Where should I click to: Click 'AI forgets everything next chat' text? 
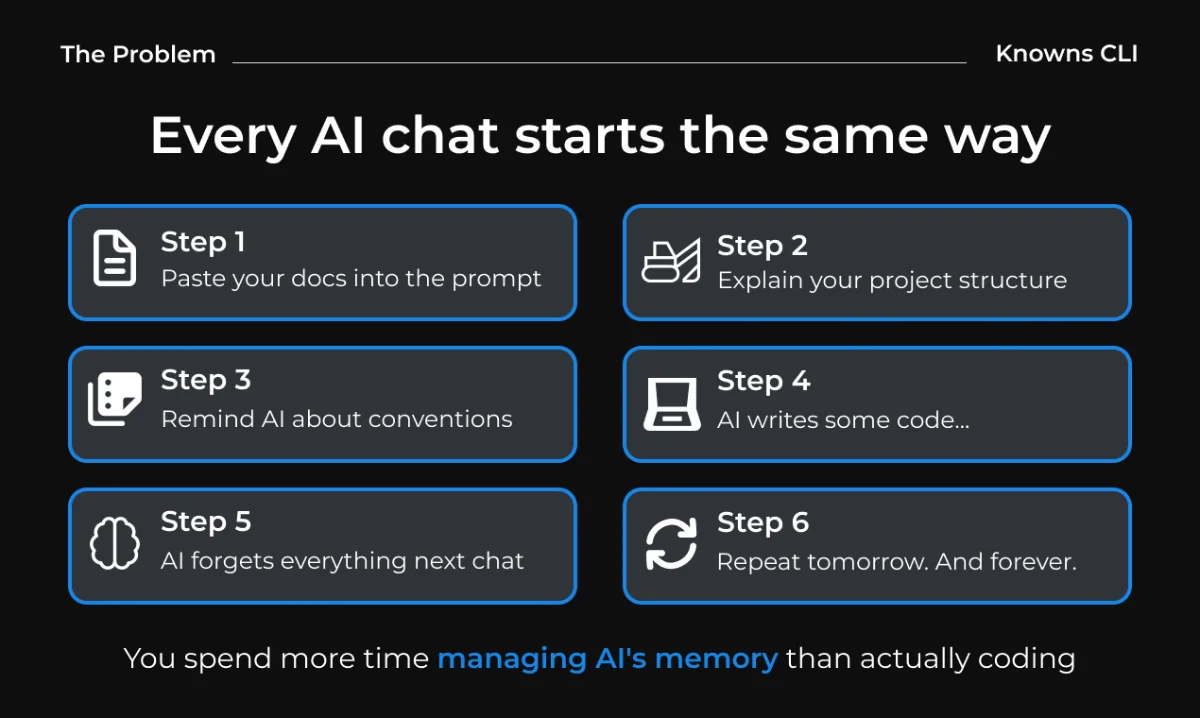(342, 561)
